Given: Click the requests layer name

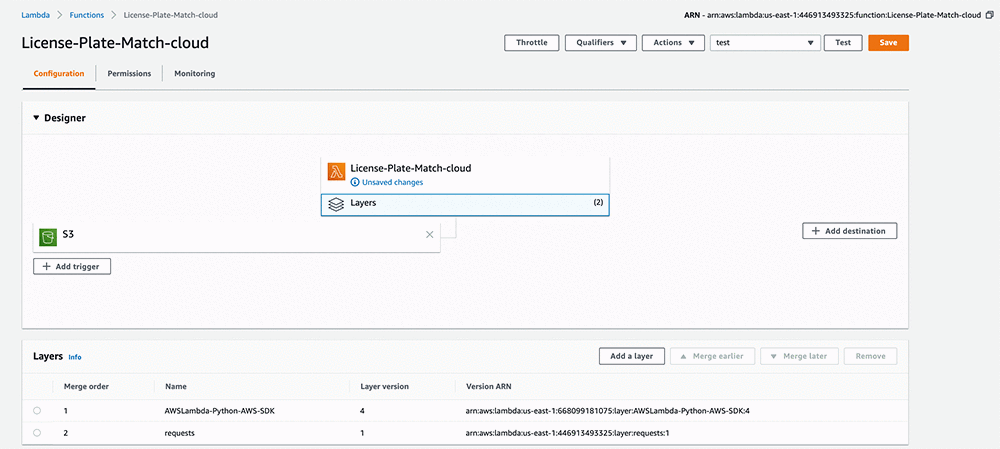Looking at the screenshot, I should pos(180,433).
